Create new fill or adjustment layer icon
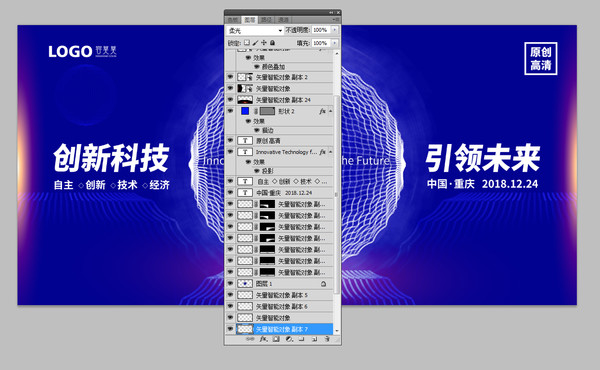 coord(289,339)
